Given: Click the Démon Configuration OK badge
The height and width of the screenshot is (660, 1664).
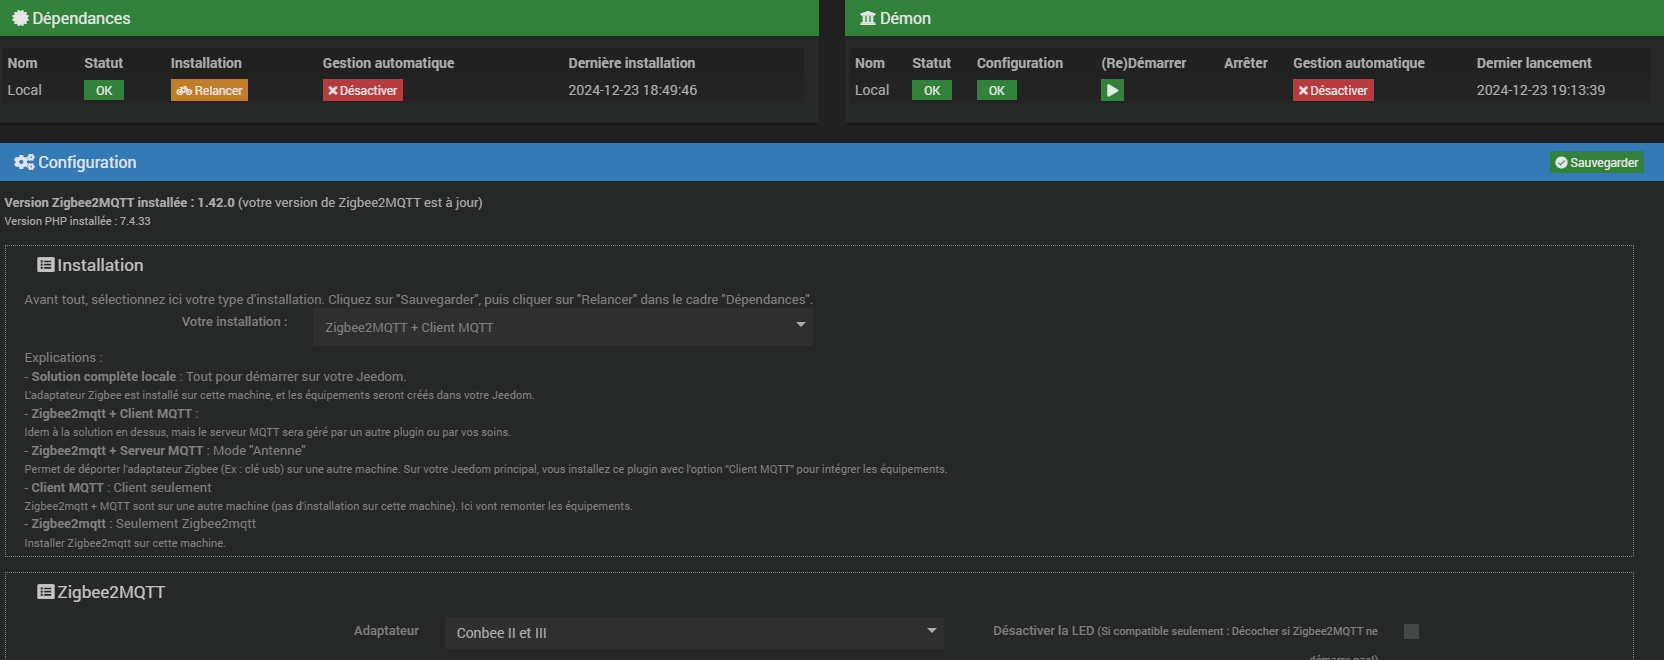Looking at the screenshot, I should click(x=996, y=90).
